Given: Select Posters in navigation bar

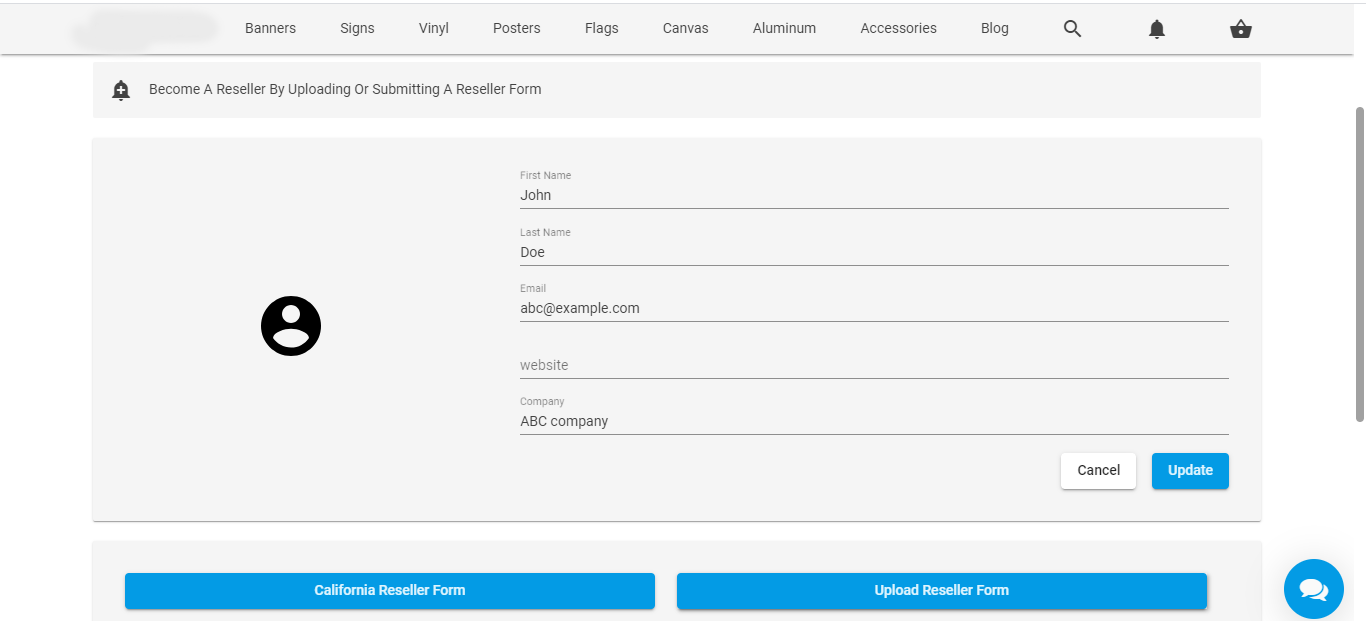Looking at the screenshot, I should point(517,28).
